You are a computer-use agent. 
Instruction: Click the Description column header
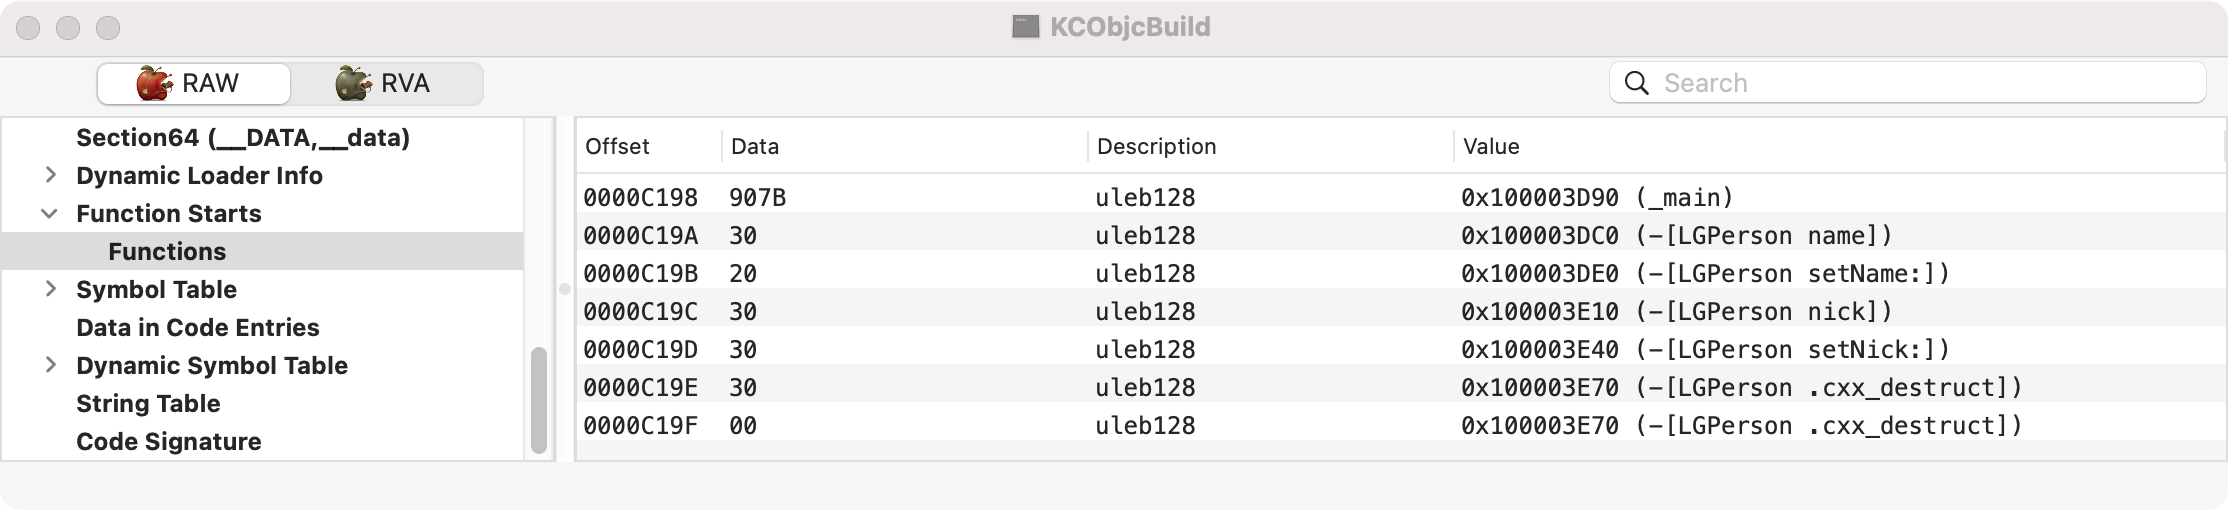(1156, 146)
